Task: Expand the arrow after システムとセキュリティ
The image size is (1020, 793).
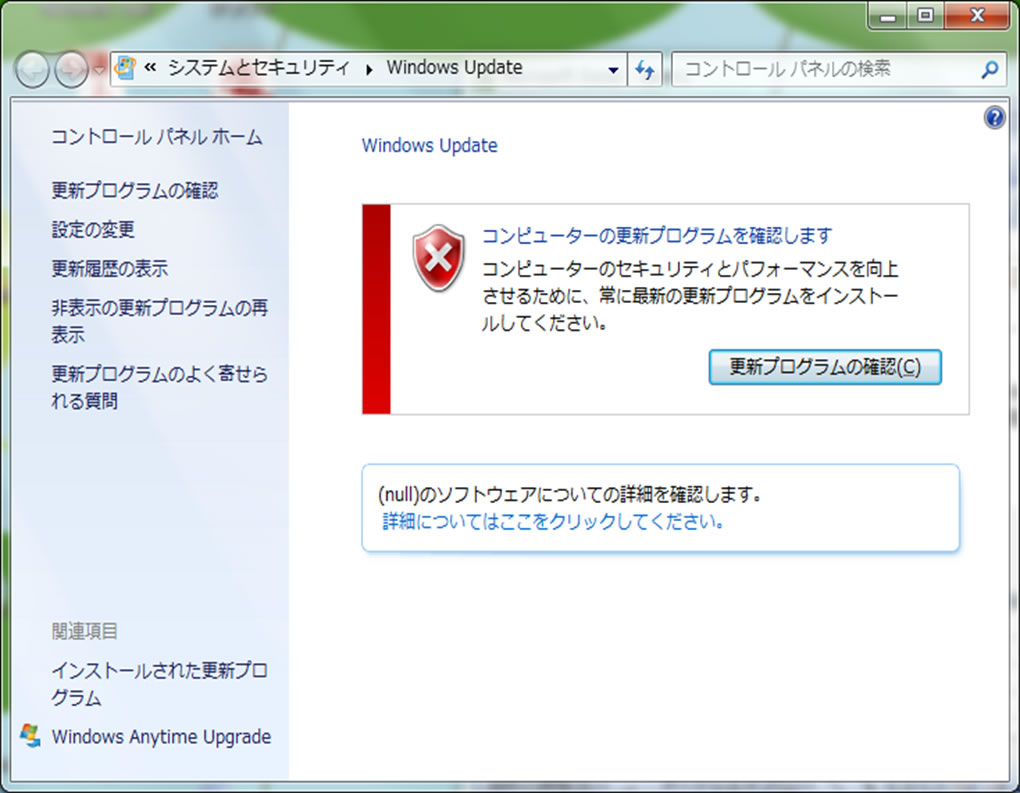Action: (369, 69)
